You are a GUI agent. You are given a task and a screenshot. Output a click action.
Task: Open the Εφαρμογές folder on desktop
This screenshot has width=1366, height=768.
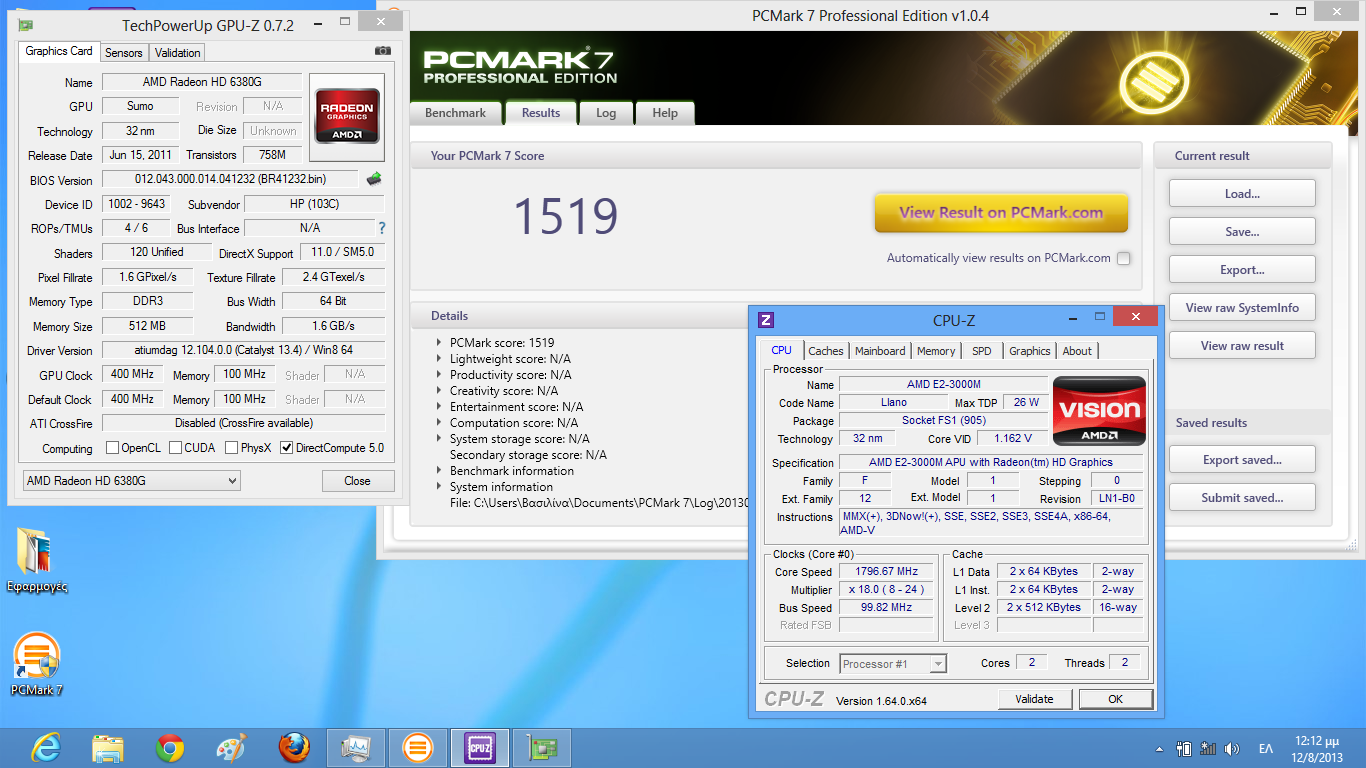point(36,560)
